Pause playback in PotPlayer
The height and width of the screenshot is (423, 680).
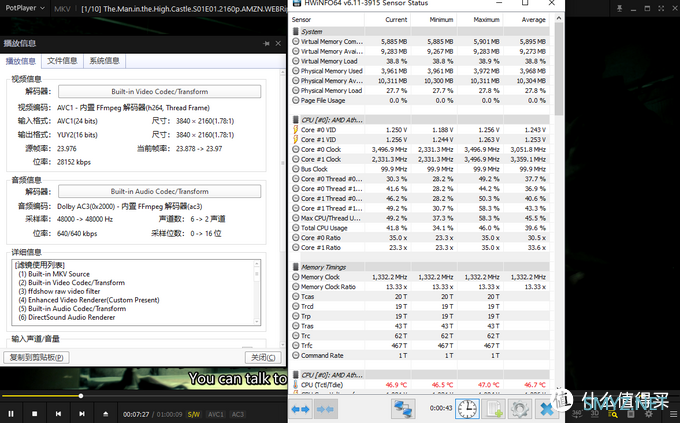click(11, 414)
